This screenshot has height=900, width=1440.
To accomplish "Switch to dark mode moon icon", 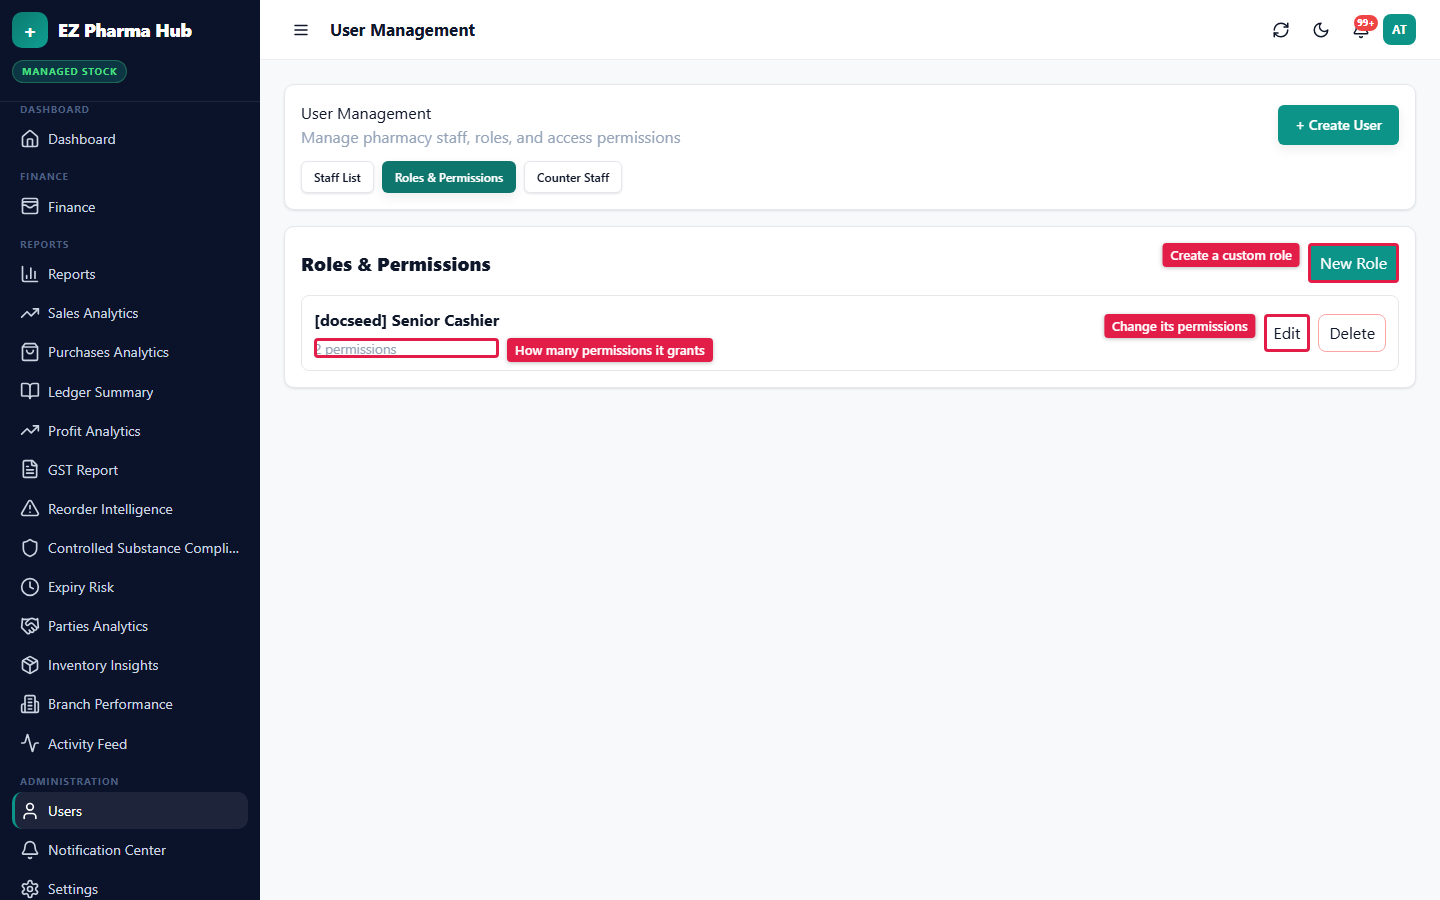I will tap(1321, 30).
